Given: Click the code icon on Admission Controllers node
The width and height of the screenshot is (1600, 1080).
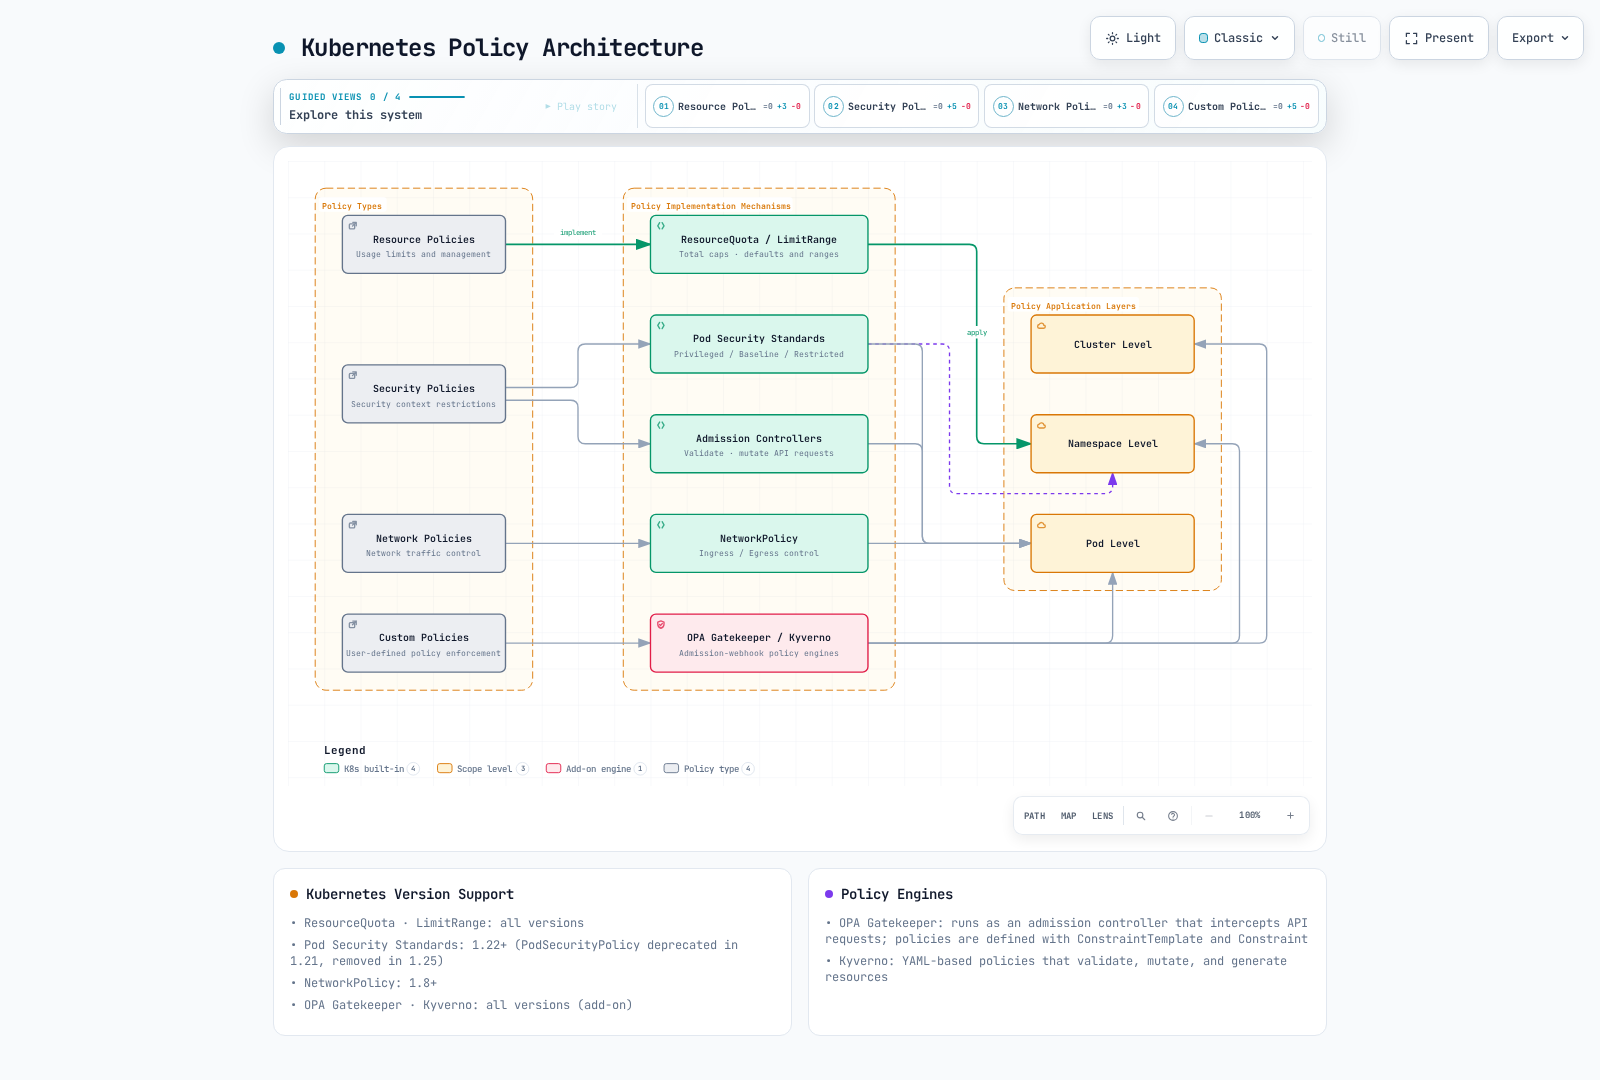Looking at the screenshot, I should tap(661, 425).
